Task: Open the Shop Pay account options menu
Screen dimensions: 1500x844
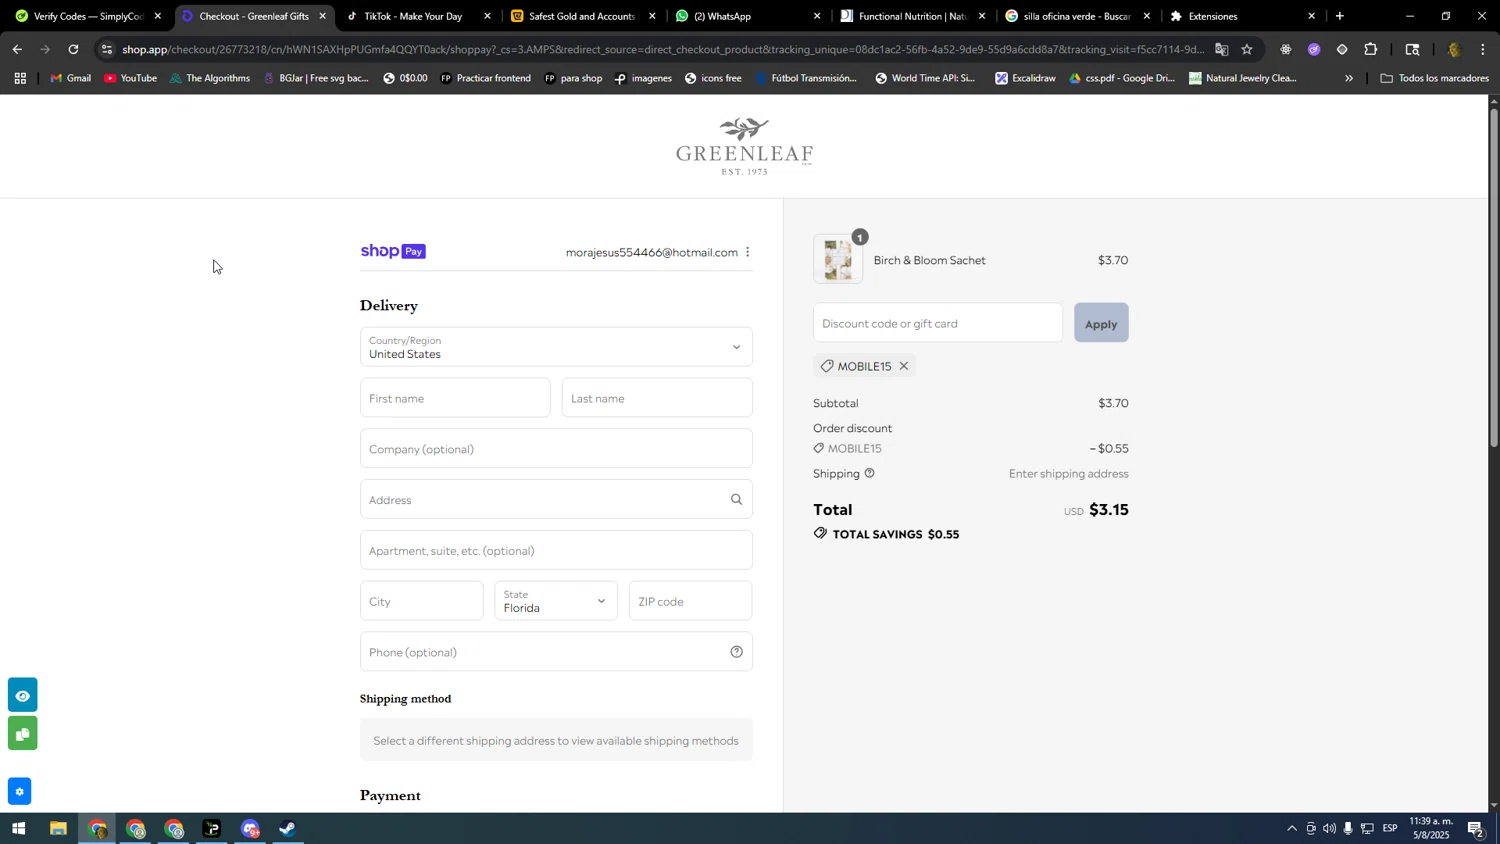Action: [747, 252]
